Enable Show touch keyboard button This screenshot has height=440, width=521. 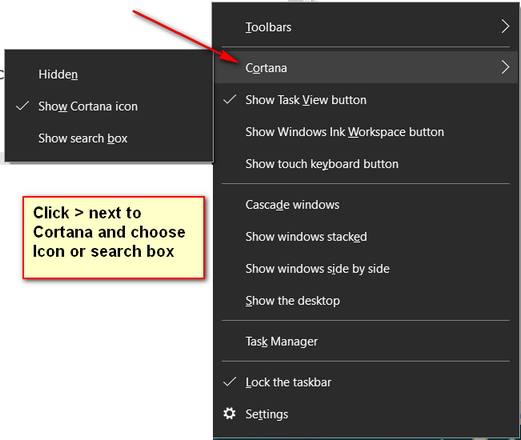point(366,164)
